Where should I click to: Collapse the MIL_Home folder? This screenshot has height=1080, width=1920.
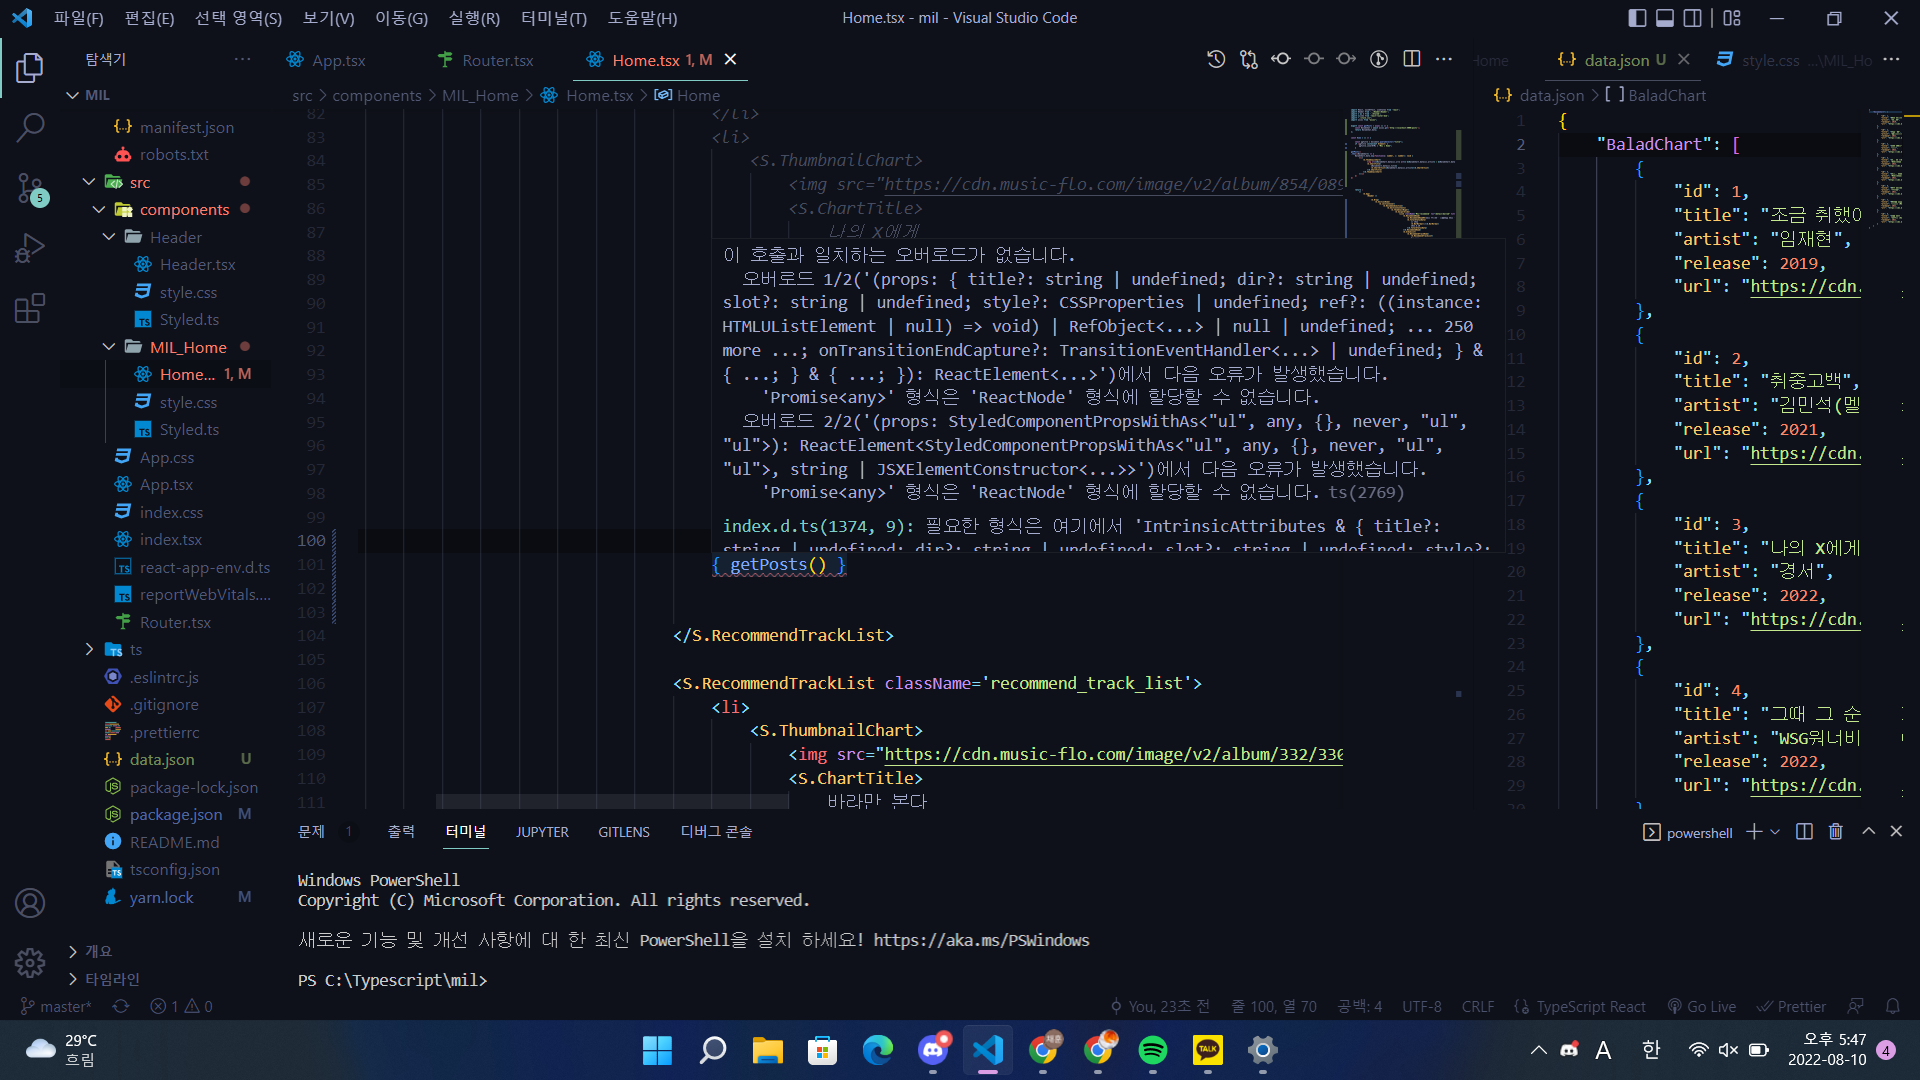[109, 347]
